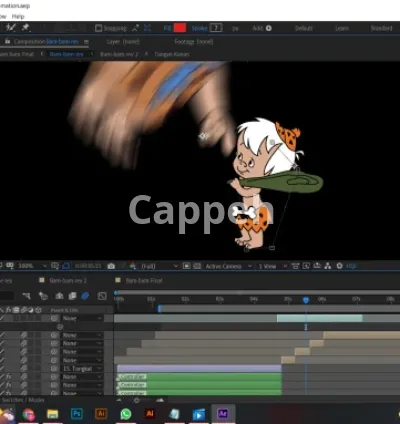Click Tangan Kanan in the composition breadcrumb
400x424 pixels.
pos(172,54)
